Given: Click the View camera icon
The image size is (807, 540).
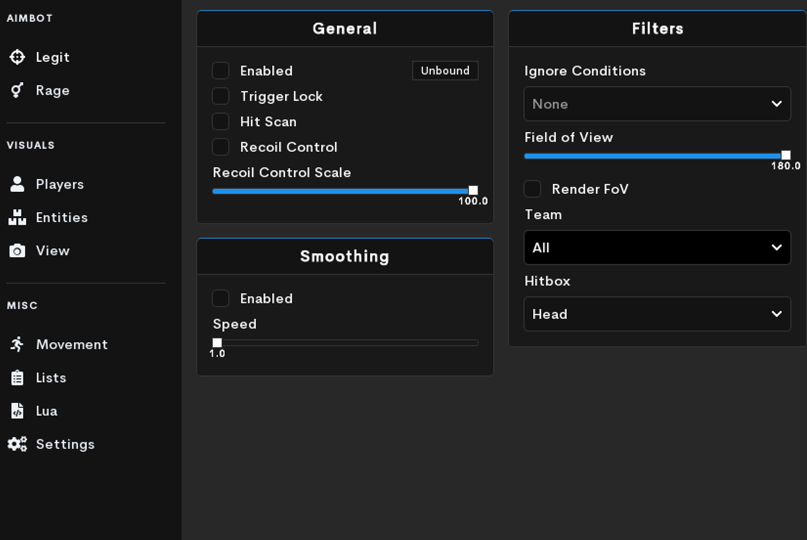Looking at the screenshot, I should 17,251.
